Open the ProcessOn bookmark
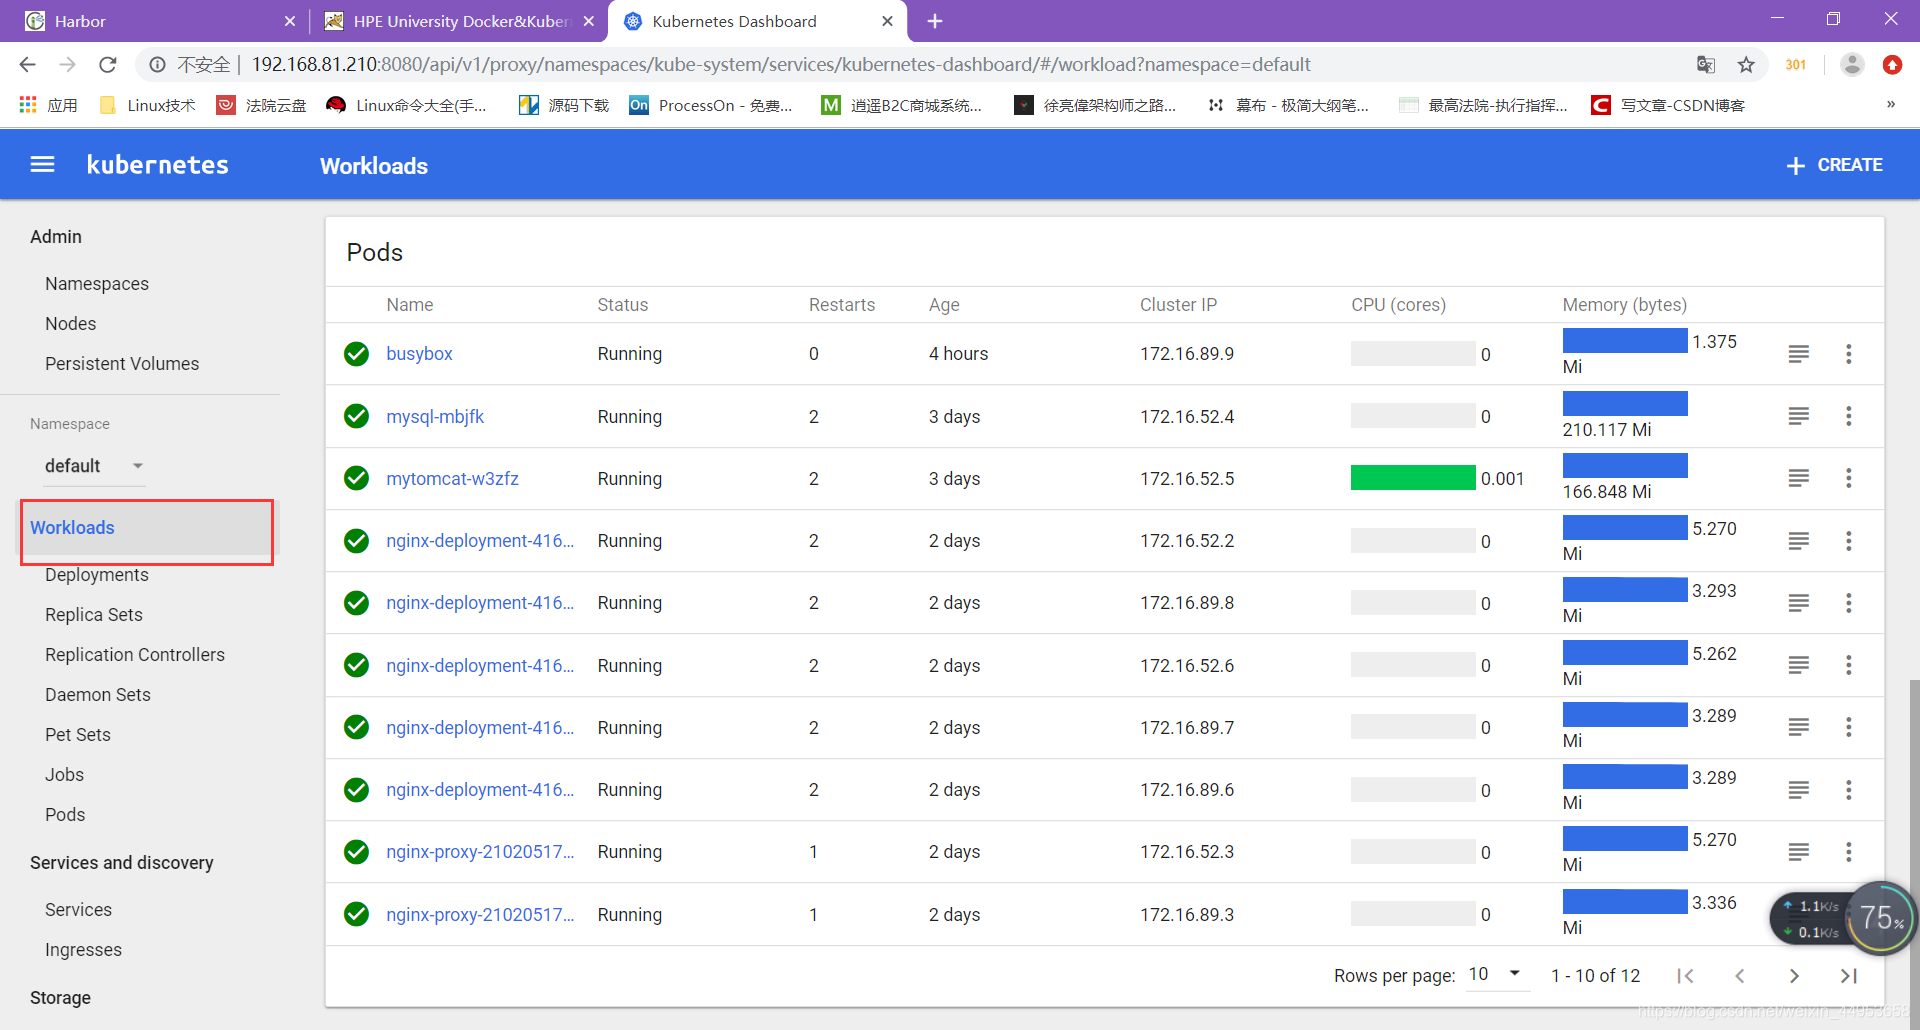This screenshot has width=1920, height=1030. [x=711, y=105]
